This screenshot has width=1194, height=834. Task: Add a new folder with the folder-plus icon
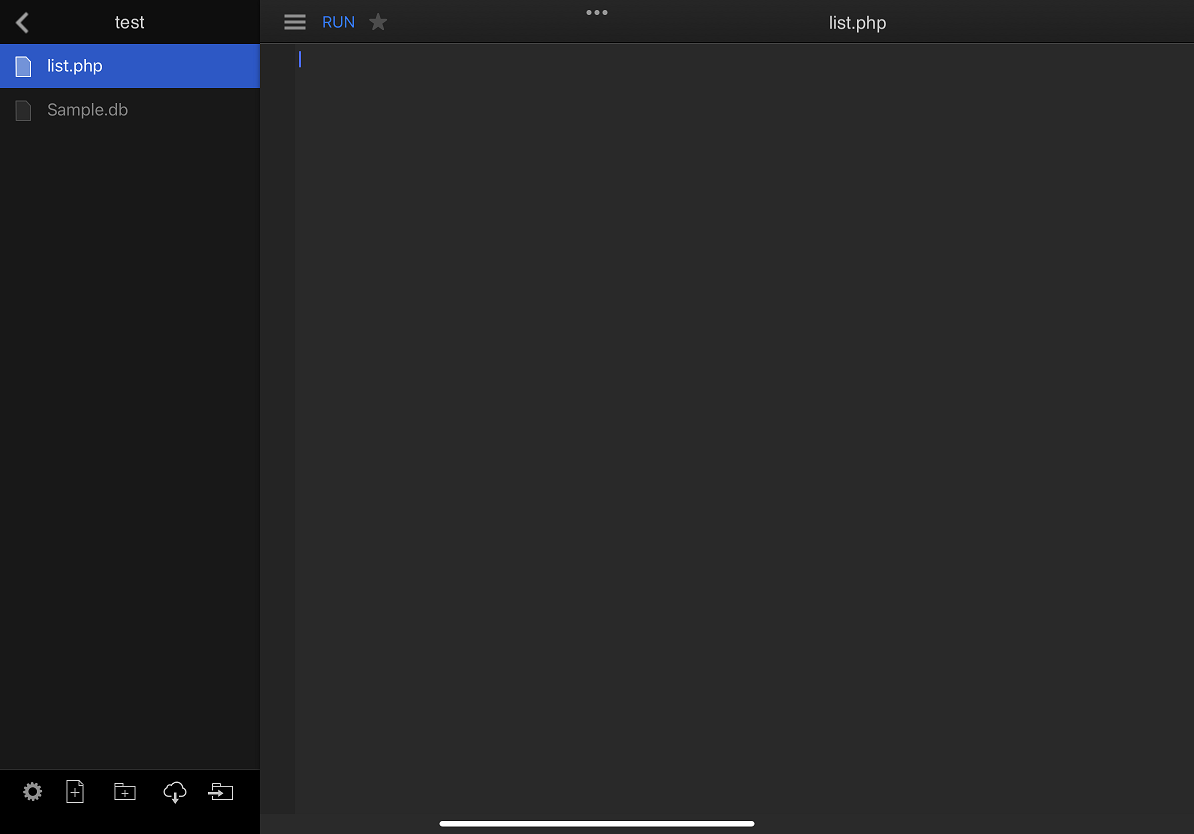tap(124, 792)
